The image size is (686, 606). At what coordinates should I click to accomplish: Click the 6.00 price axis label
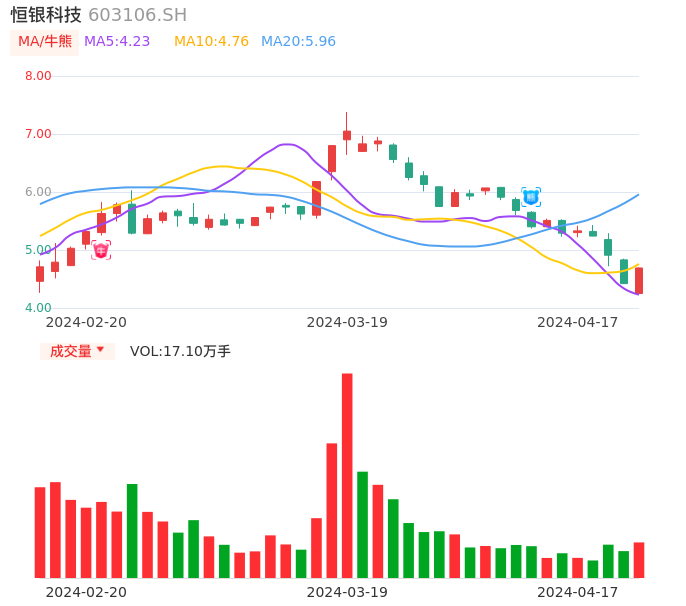[38, 192]
